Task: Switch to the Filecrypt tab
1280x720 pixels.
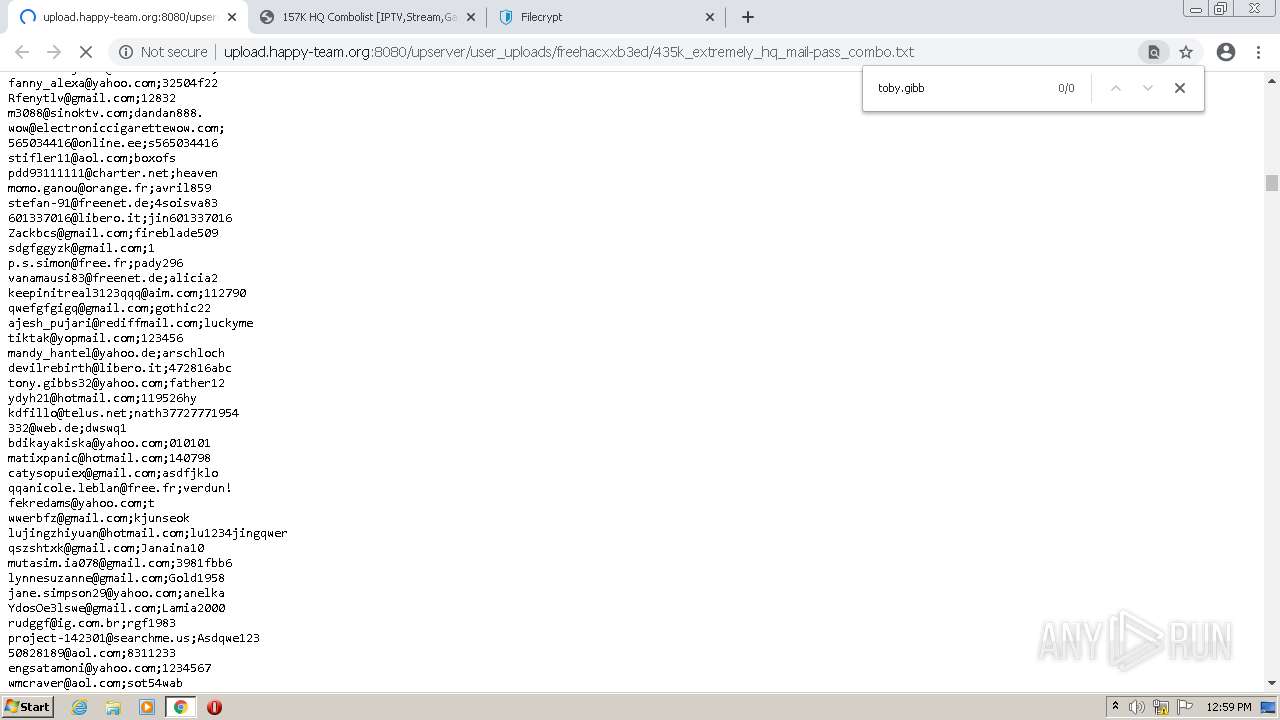Action: click(x=605, y=17)
